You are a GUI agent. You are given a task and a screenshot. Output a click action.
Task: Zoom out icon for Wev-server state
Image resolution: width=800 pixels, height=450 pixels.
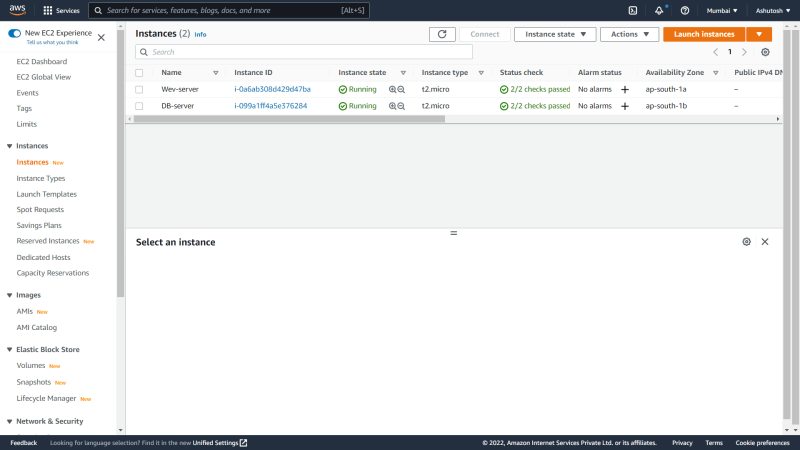[x=401, y=89]
